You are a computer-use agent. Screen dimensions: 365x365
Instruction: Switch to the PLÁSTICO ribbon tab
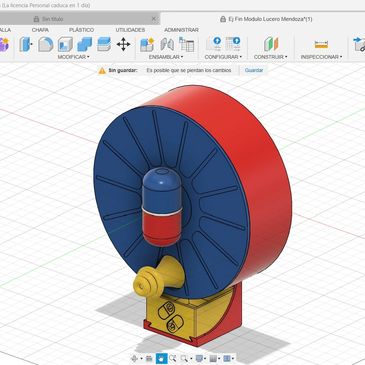(81, 30)
